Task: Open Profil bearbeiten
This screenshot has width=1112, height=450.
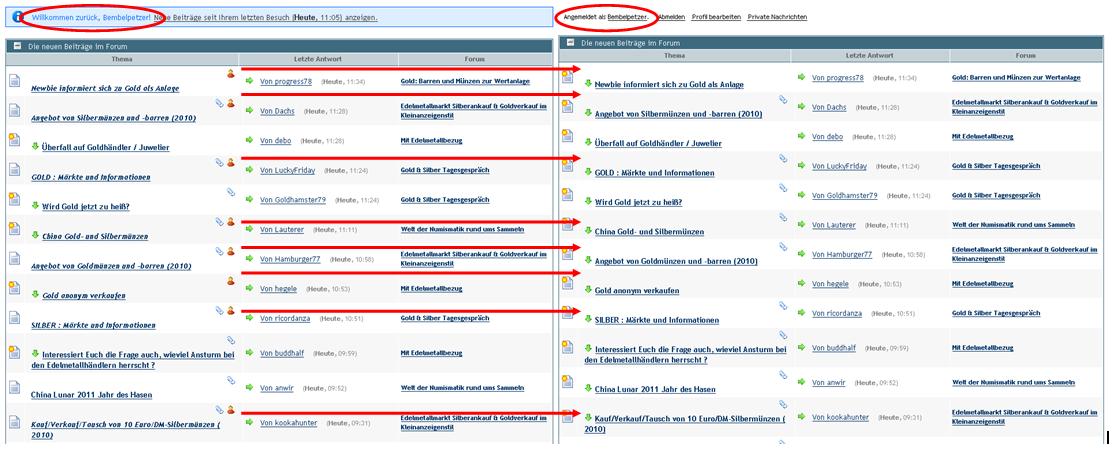Action: 716,18
